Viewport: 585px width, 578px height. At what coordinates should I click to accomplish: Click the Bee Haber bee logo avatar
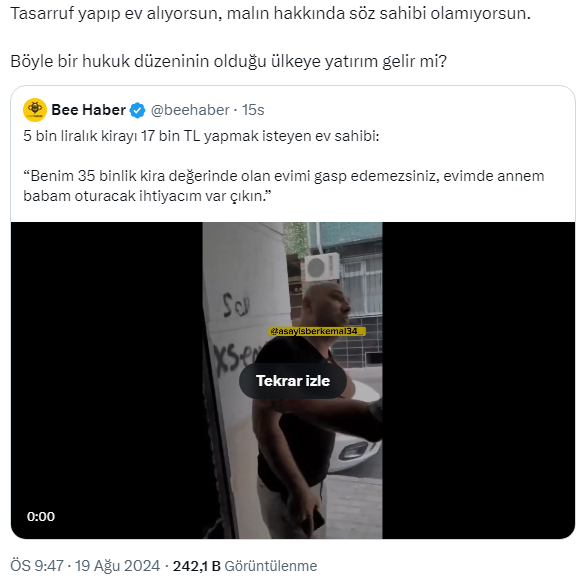pyautogui.click(x=35, y=110)
